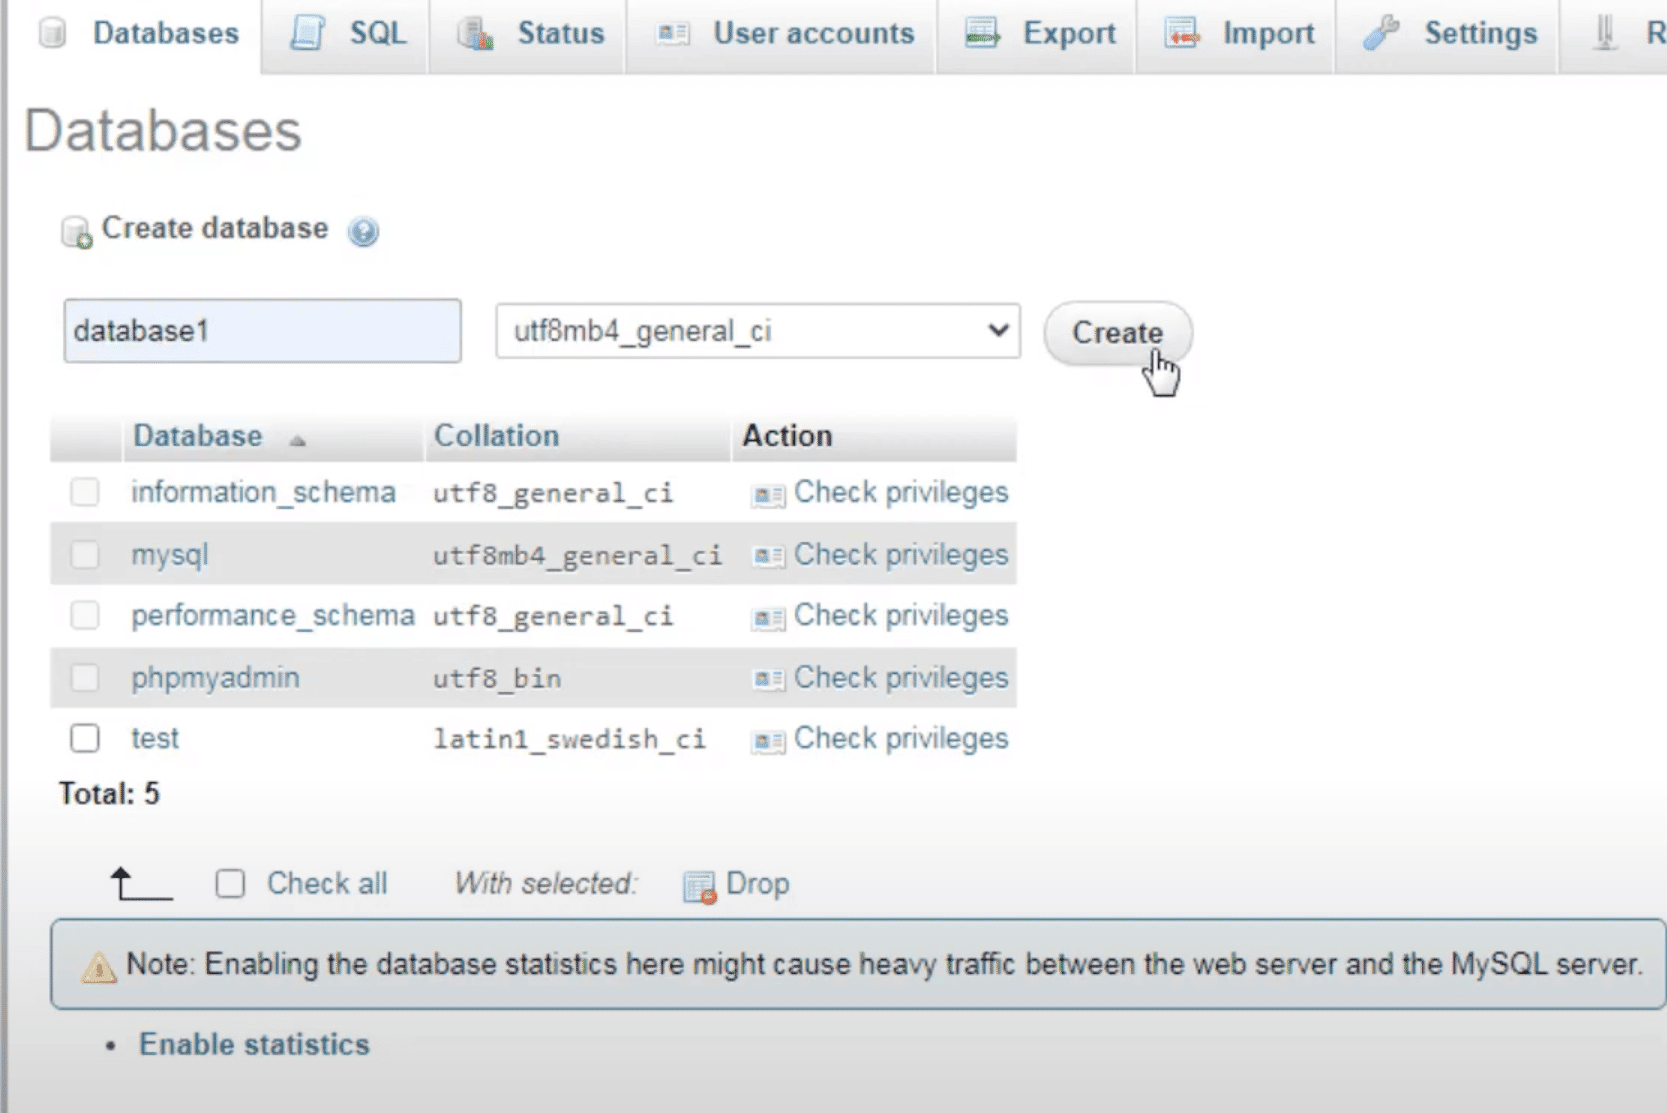1667x1113 pixels.
Task: Sort the table by Collation header
Action: [496, 436]
